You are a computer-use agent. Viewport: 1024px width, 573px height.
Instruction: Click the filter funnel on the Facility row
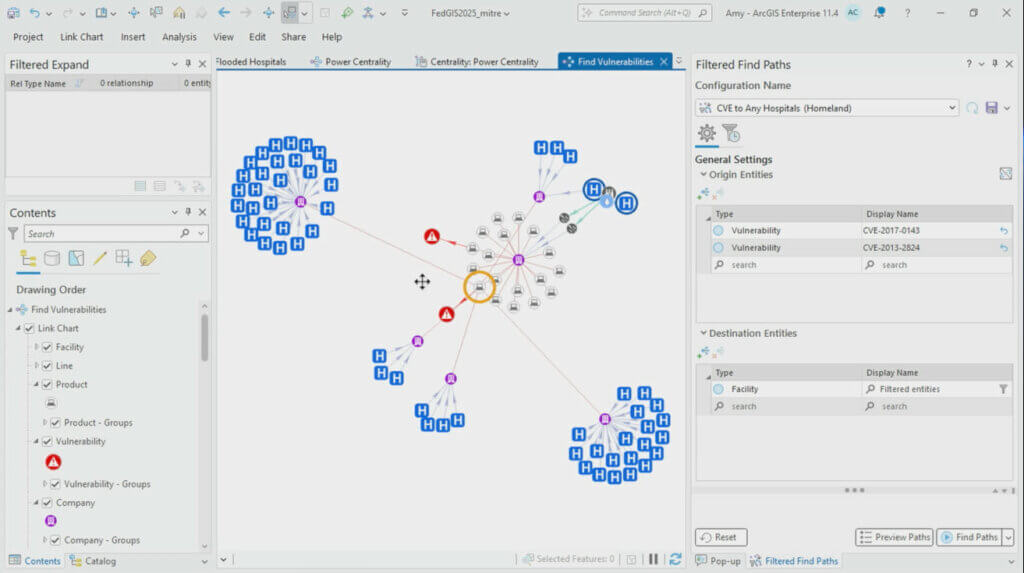point(1003,389)
